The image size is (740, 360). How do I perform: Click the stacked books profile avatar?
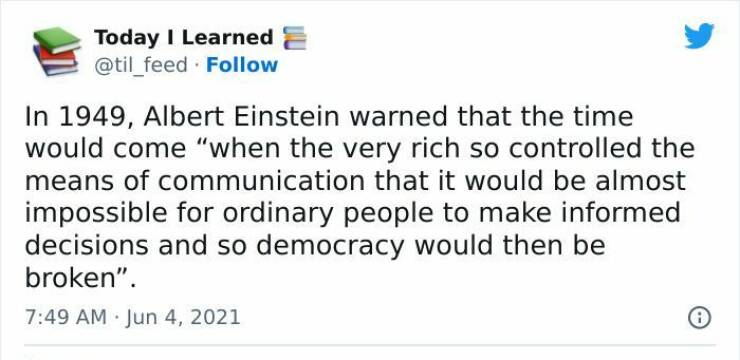pos(57,51)
